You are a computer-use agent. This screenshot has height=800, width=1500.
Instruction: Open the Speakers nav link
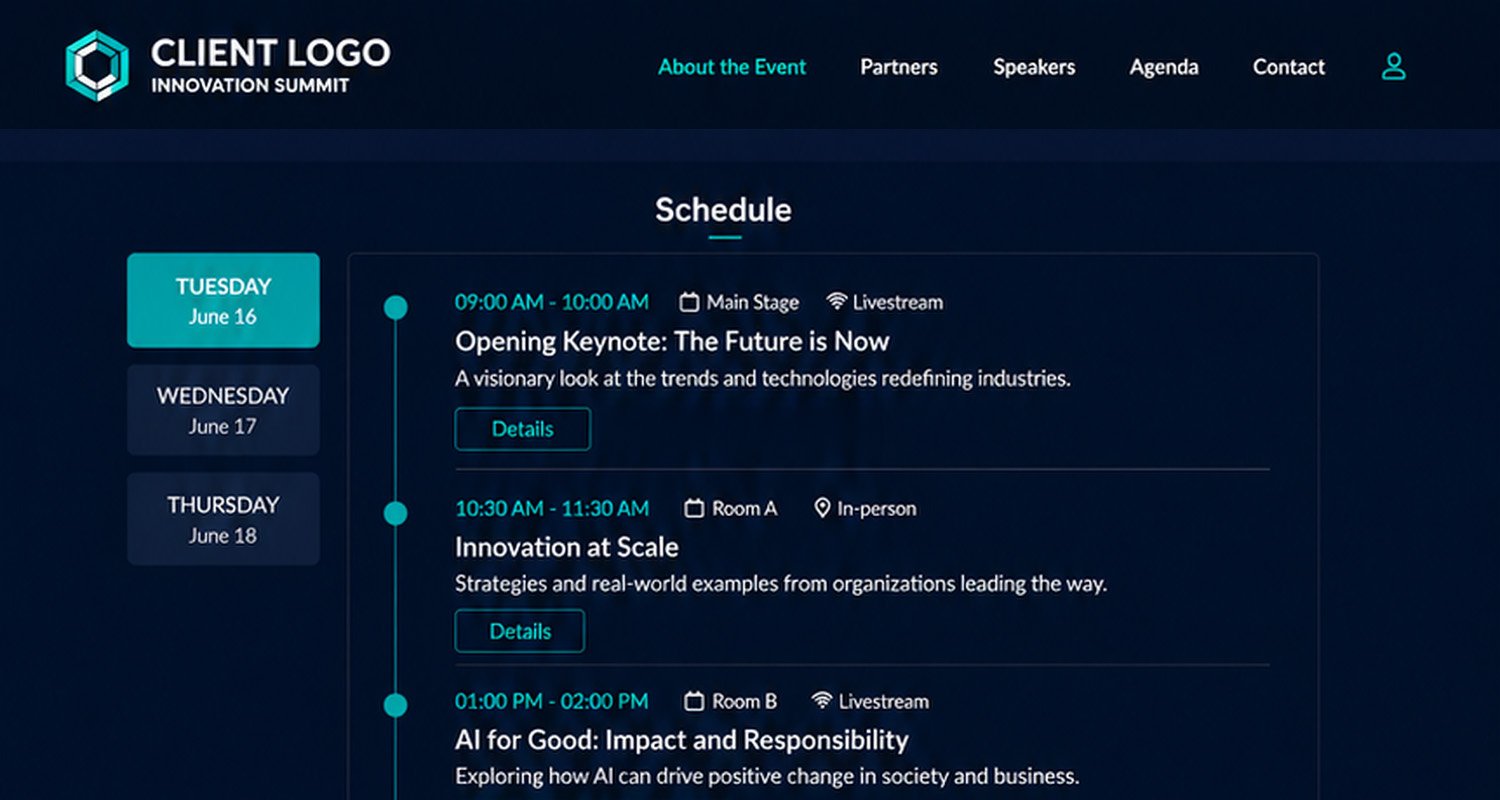(1034, 67)
